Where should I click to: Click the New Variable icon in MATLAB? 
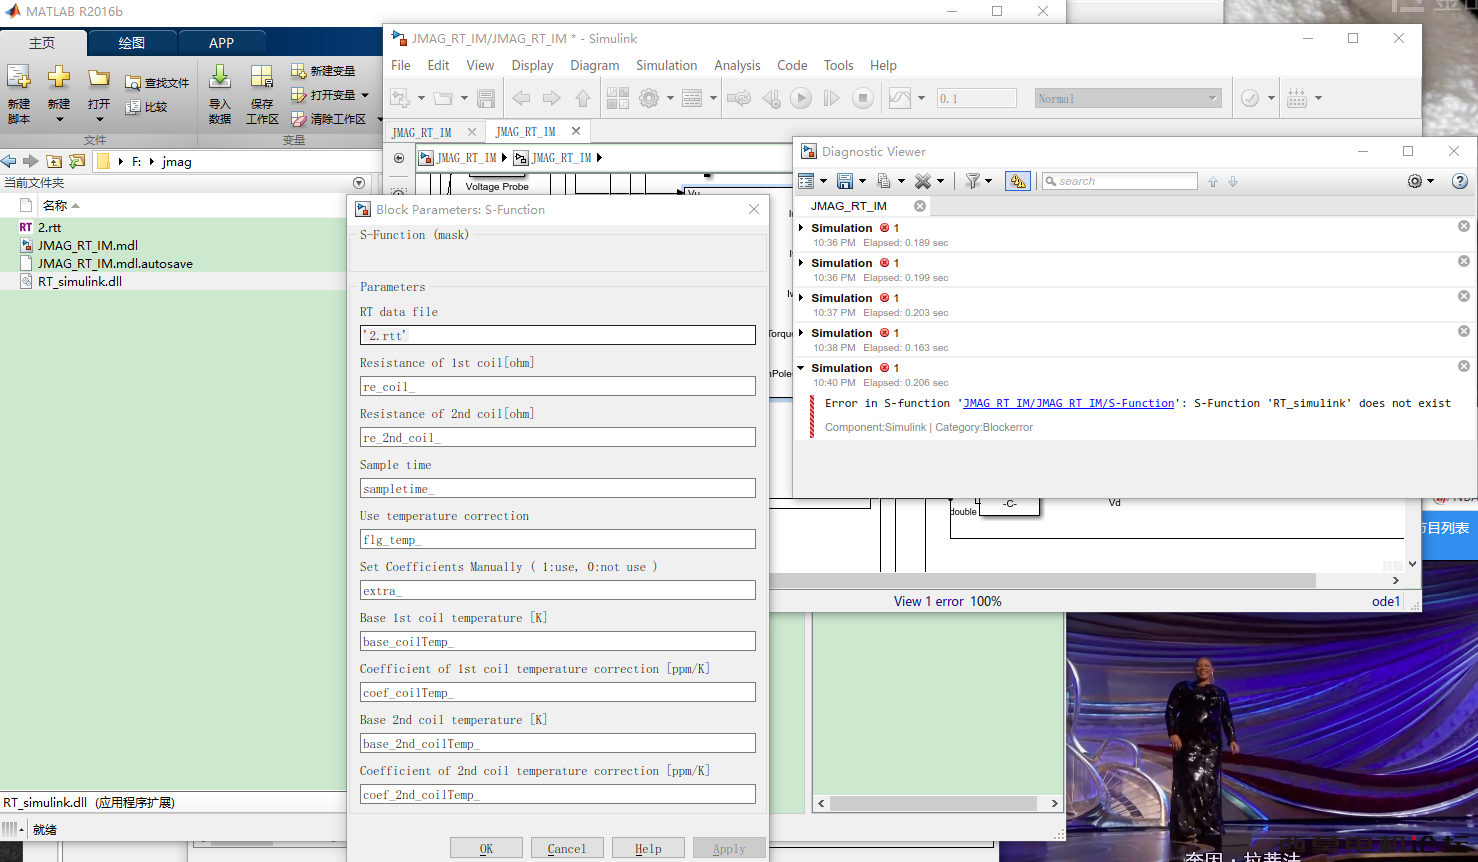coord(298,71)
